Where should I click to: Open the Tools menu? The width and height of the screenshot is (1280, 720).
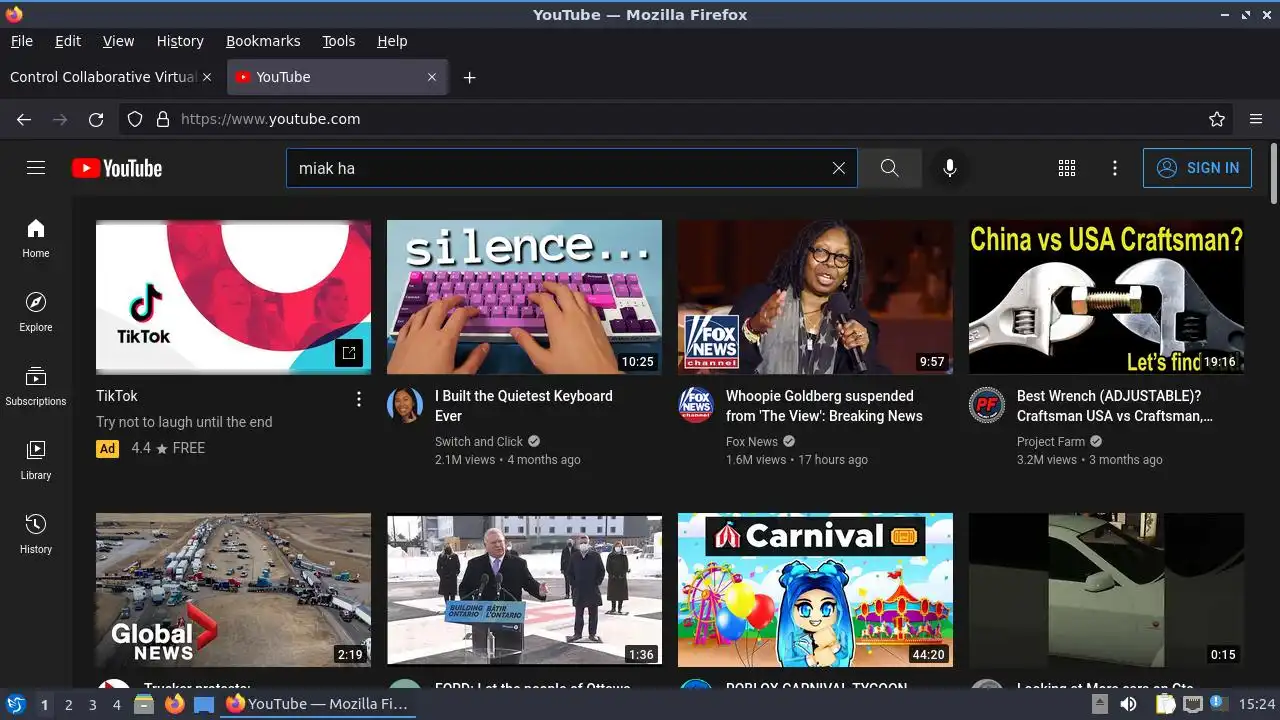click(x=339, y=41)
